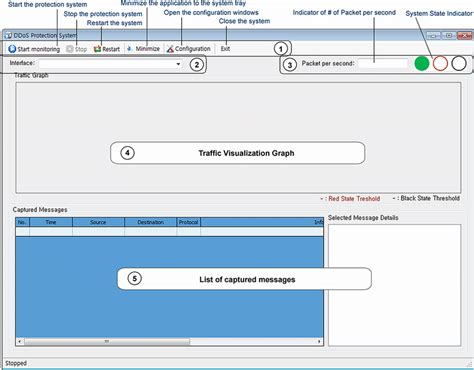Click the Traffic Graph group label
The width and height of the screenshot is (474, 370).
[31, 75]
